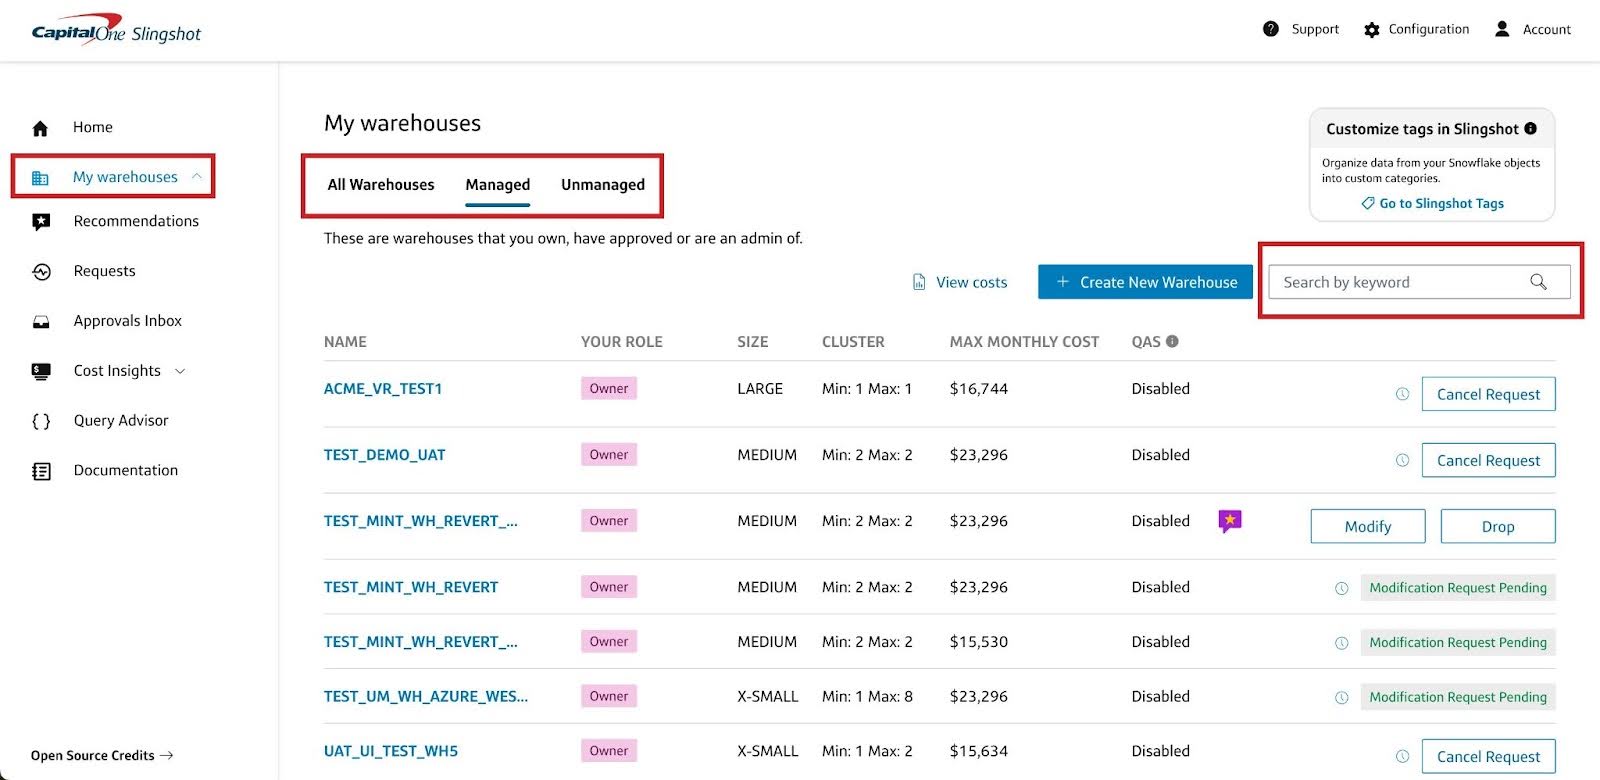Click the Documentation list icon

41,471
